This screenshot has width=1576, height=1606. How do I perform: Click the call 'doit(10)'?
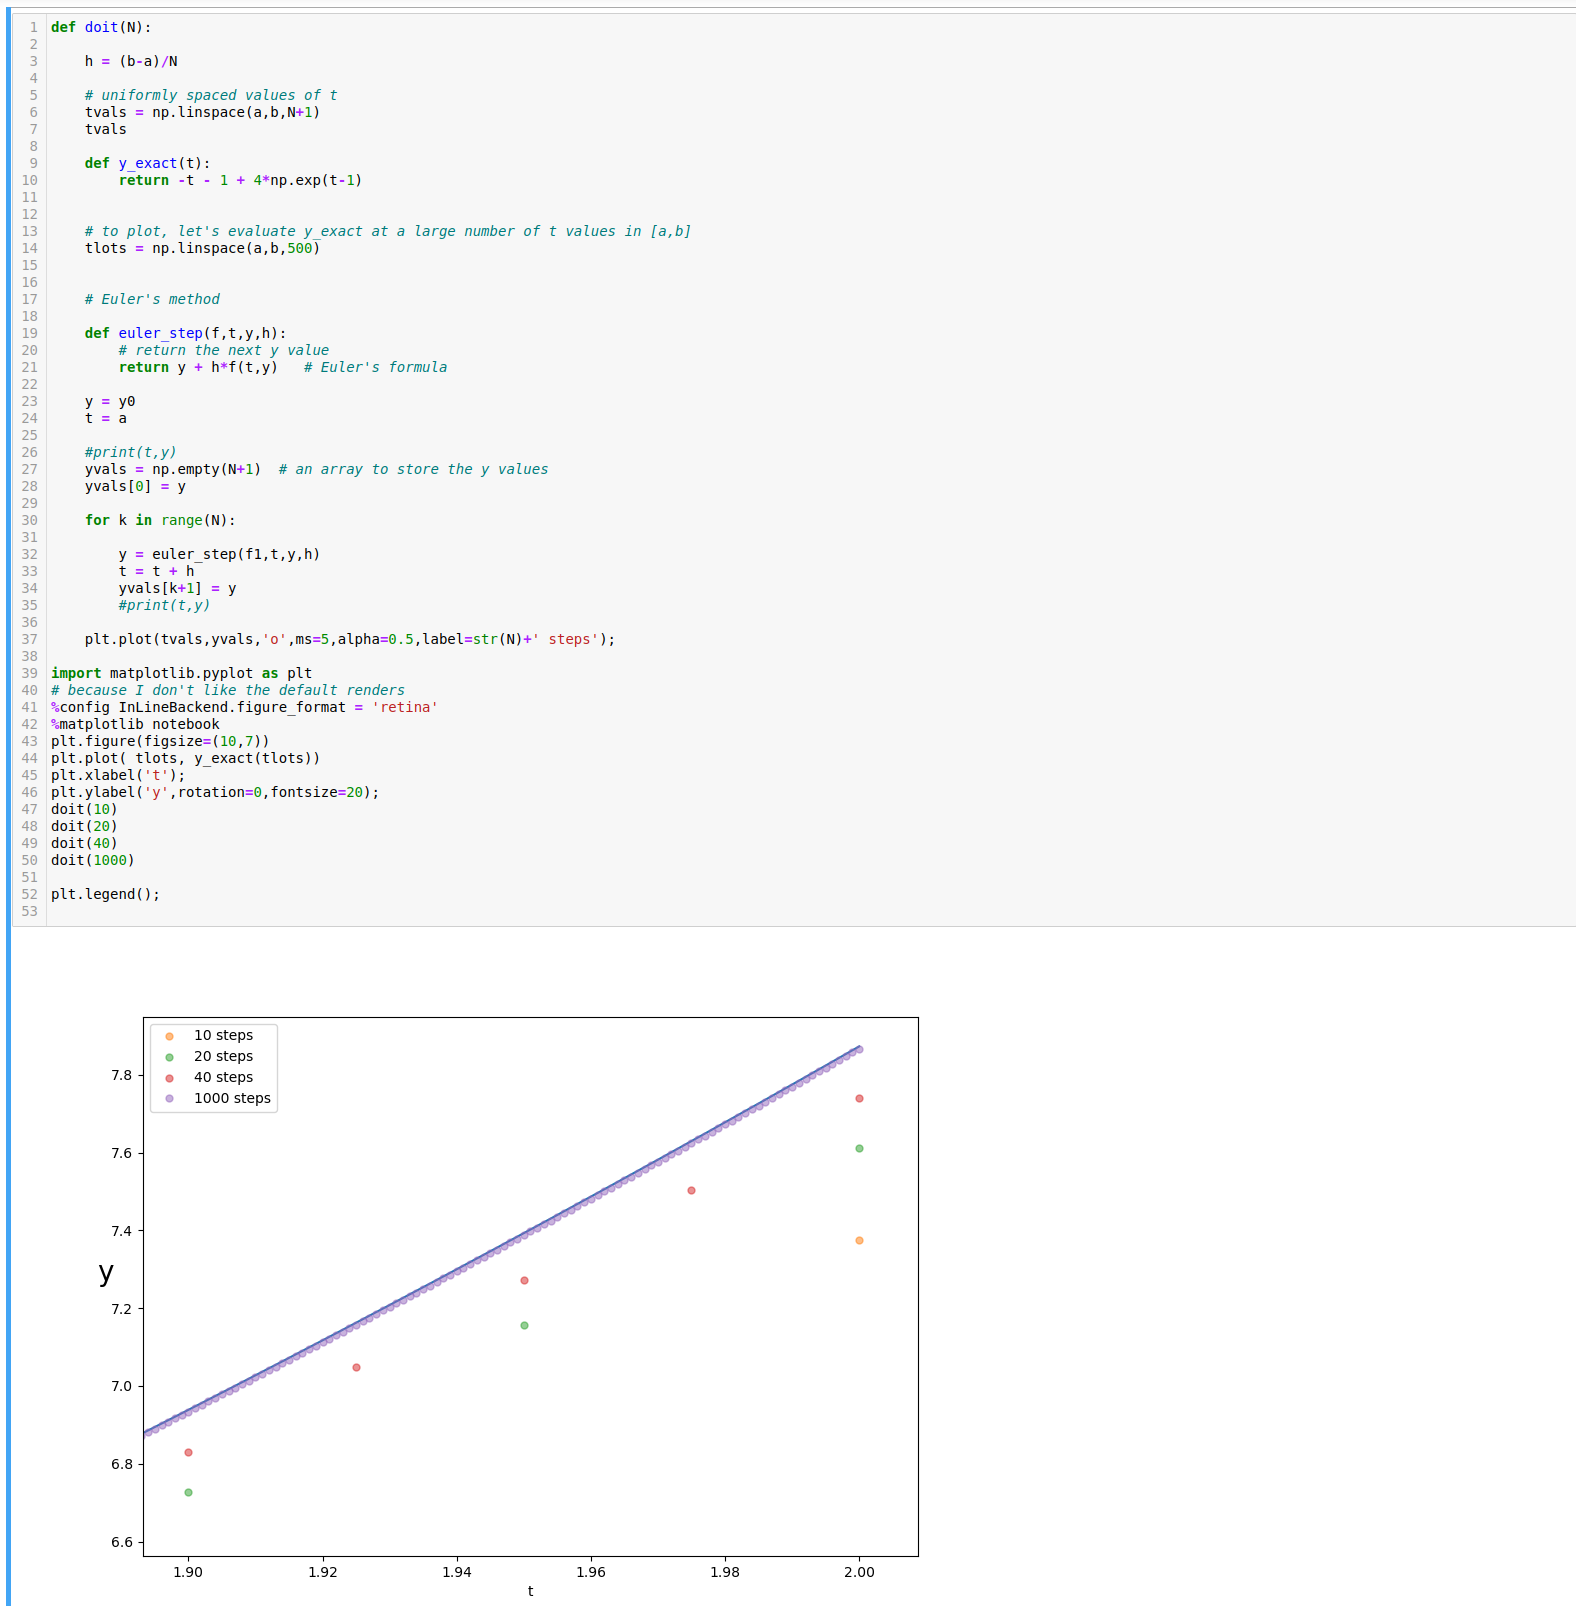(84, 809)
